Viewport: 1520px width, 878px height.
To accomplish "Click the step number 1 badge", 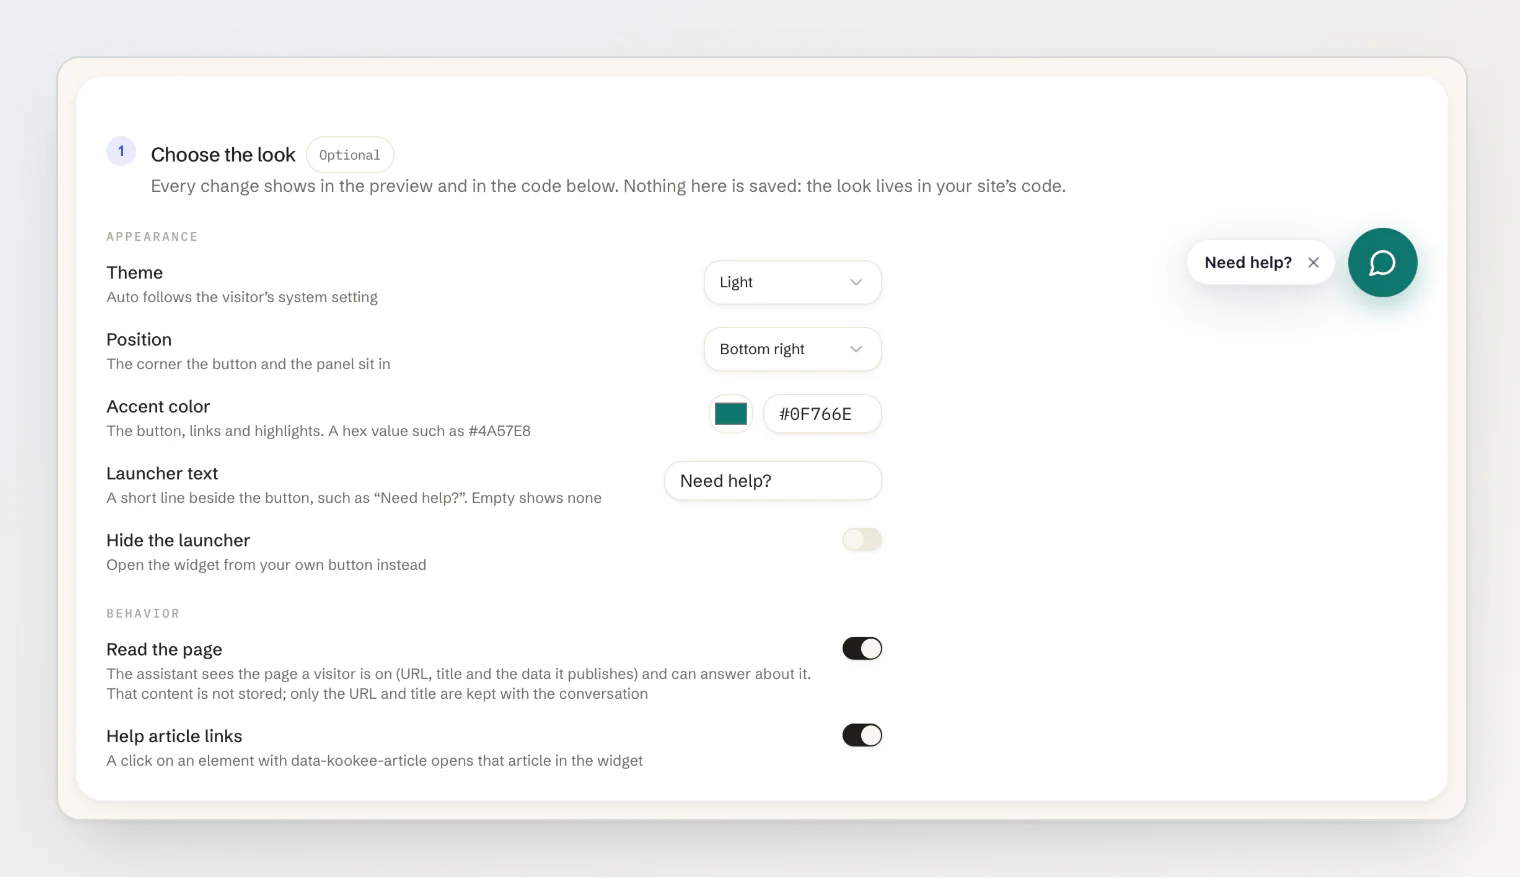I will [121, 151].
